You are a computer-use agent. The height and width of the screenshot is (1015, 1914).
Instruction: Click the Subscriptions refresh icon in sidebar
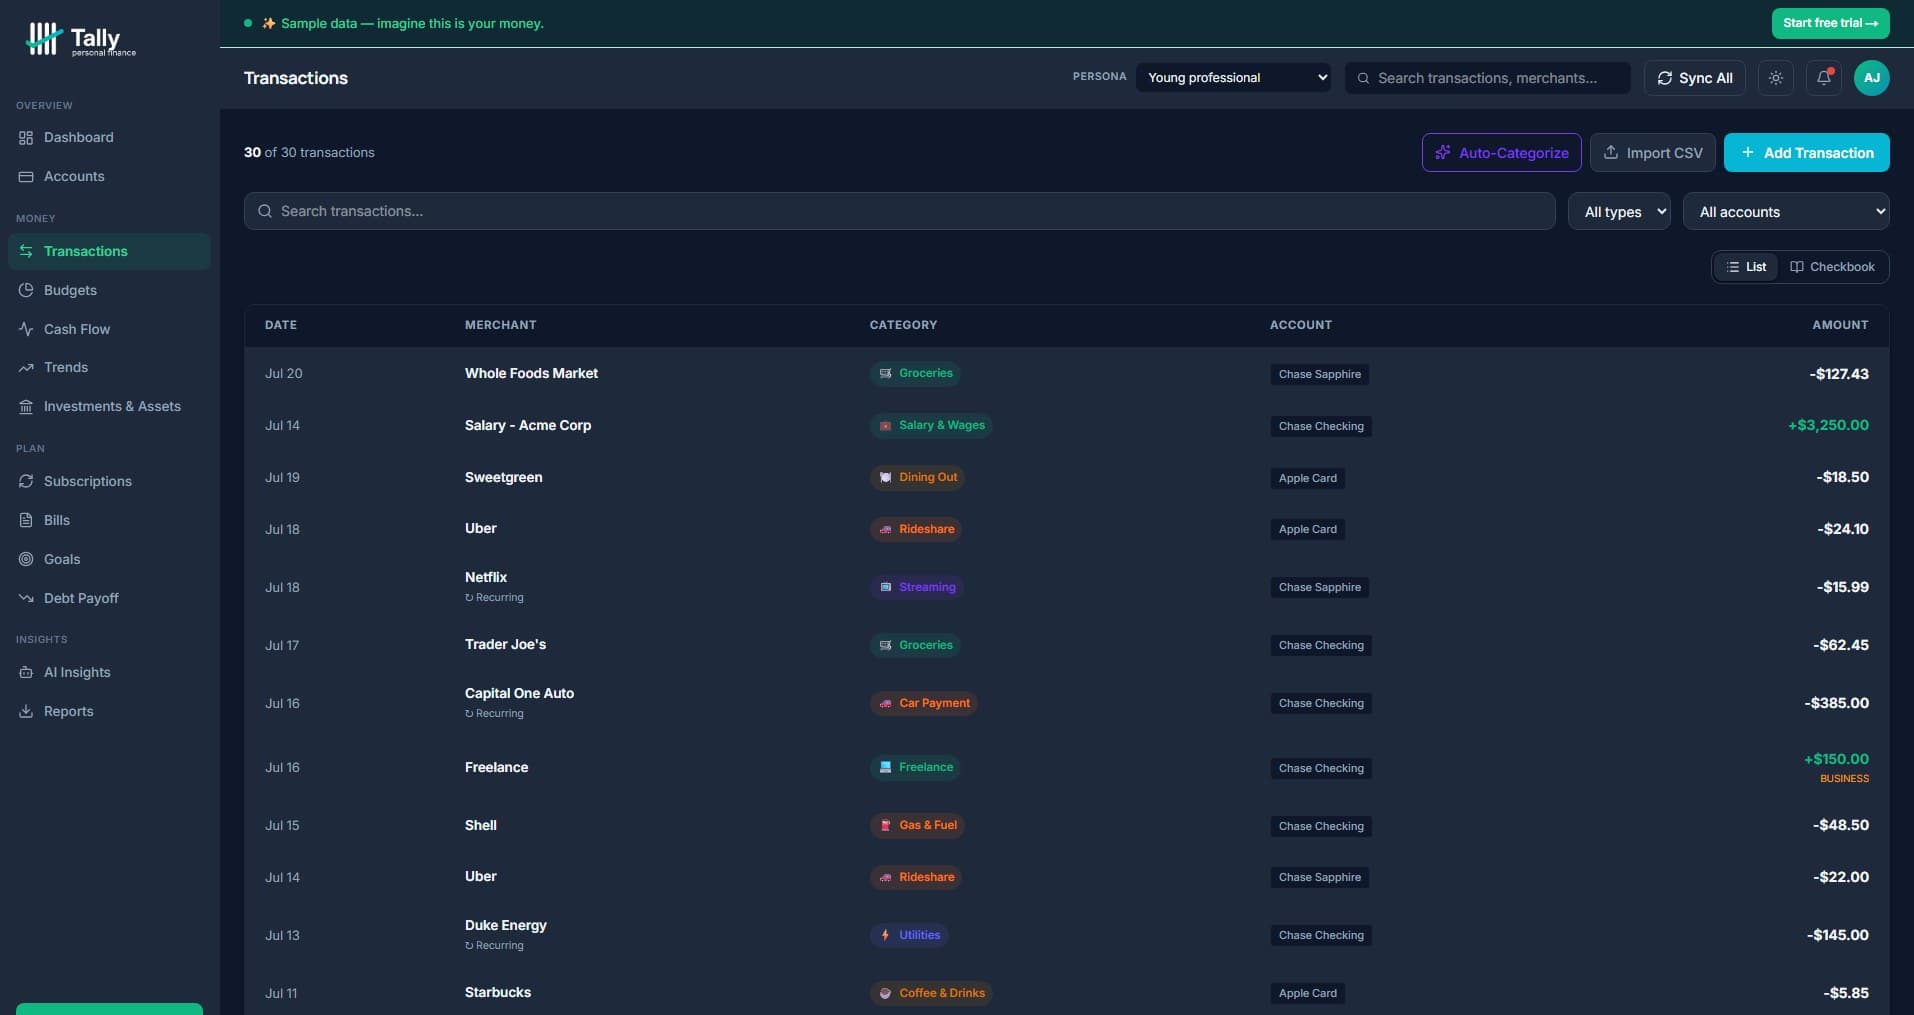point(26,482)
